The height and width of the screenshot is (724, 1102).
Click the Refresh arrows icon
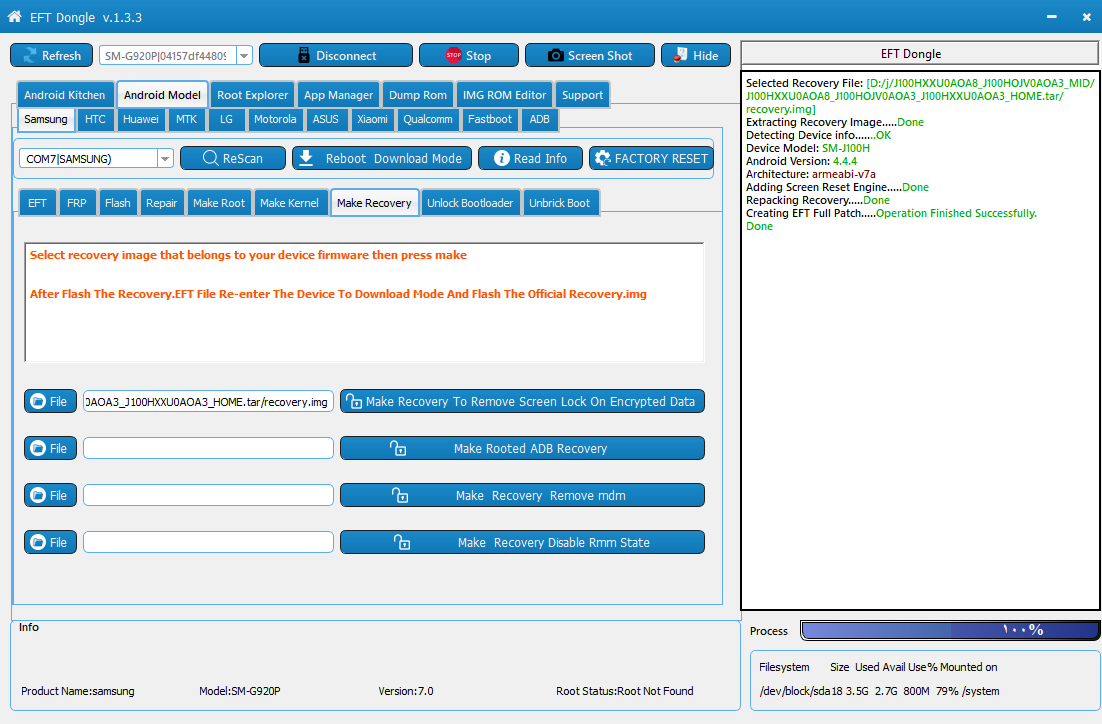[x=30, y=56]
